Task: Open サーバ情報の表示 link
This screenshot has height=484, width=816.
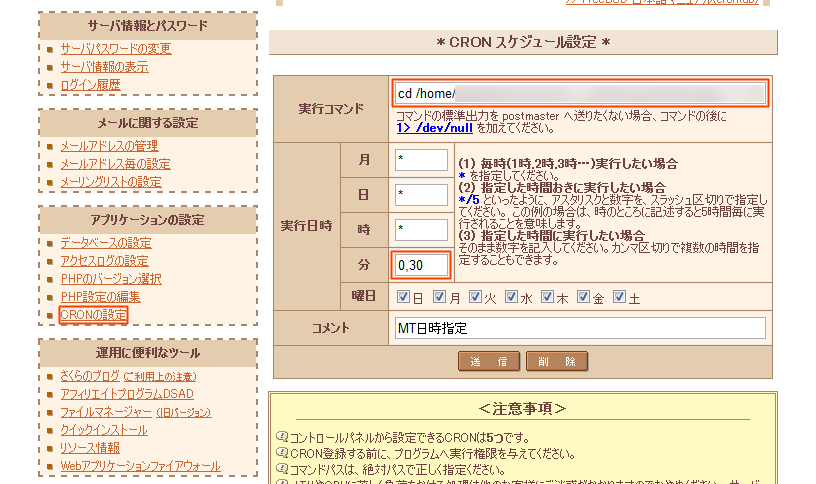Action: pos(104,67)
